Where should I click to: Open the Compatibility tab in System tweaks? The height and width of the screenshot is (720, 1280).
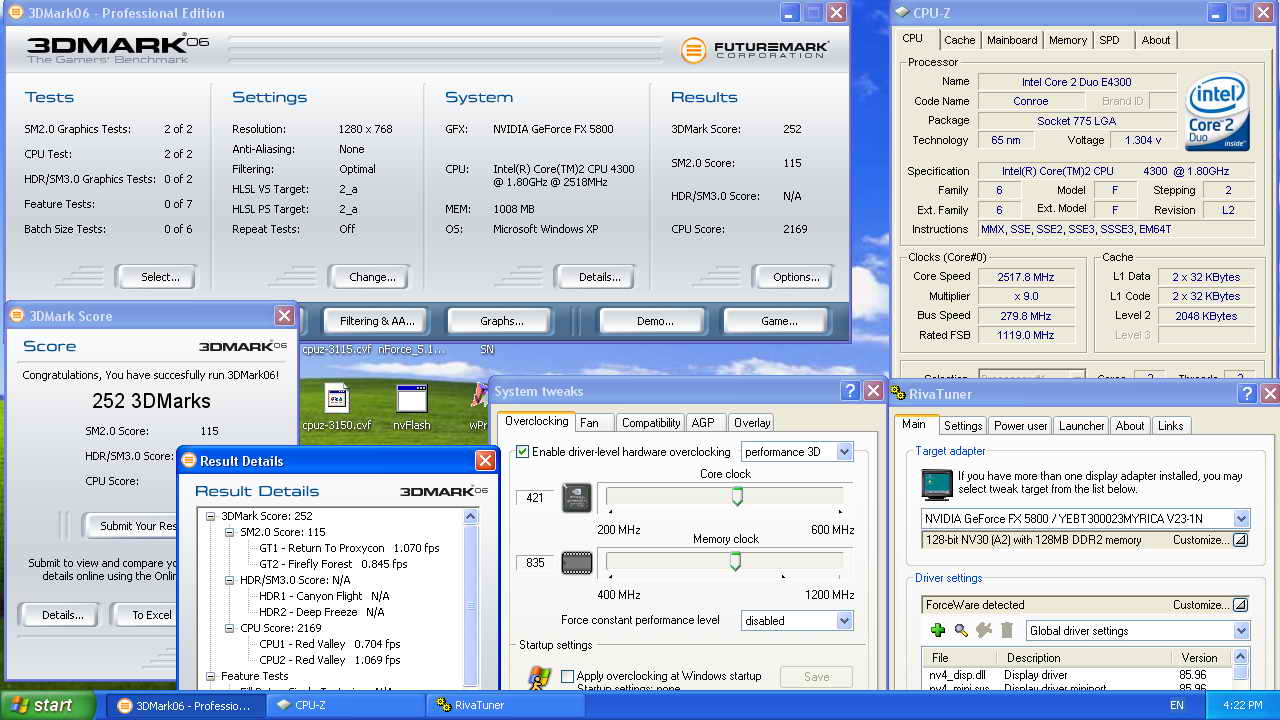click(651, 423)
